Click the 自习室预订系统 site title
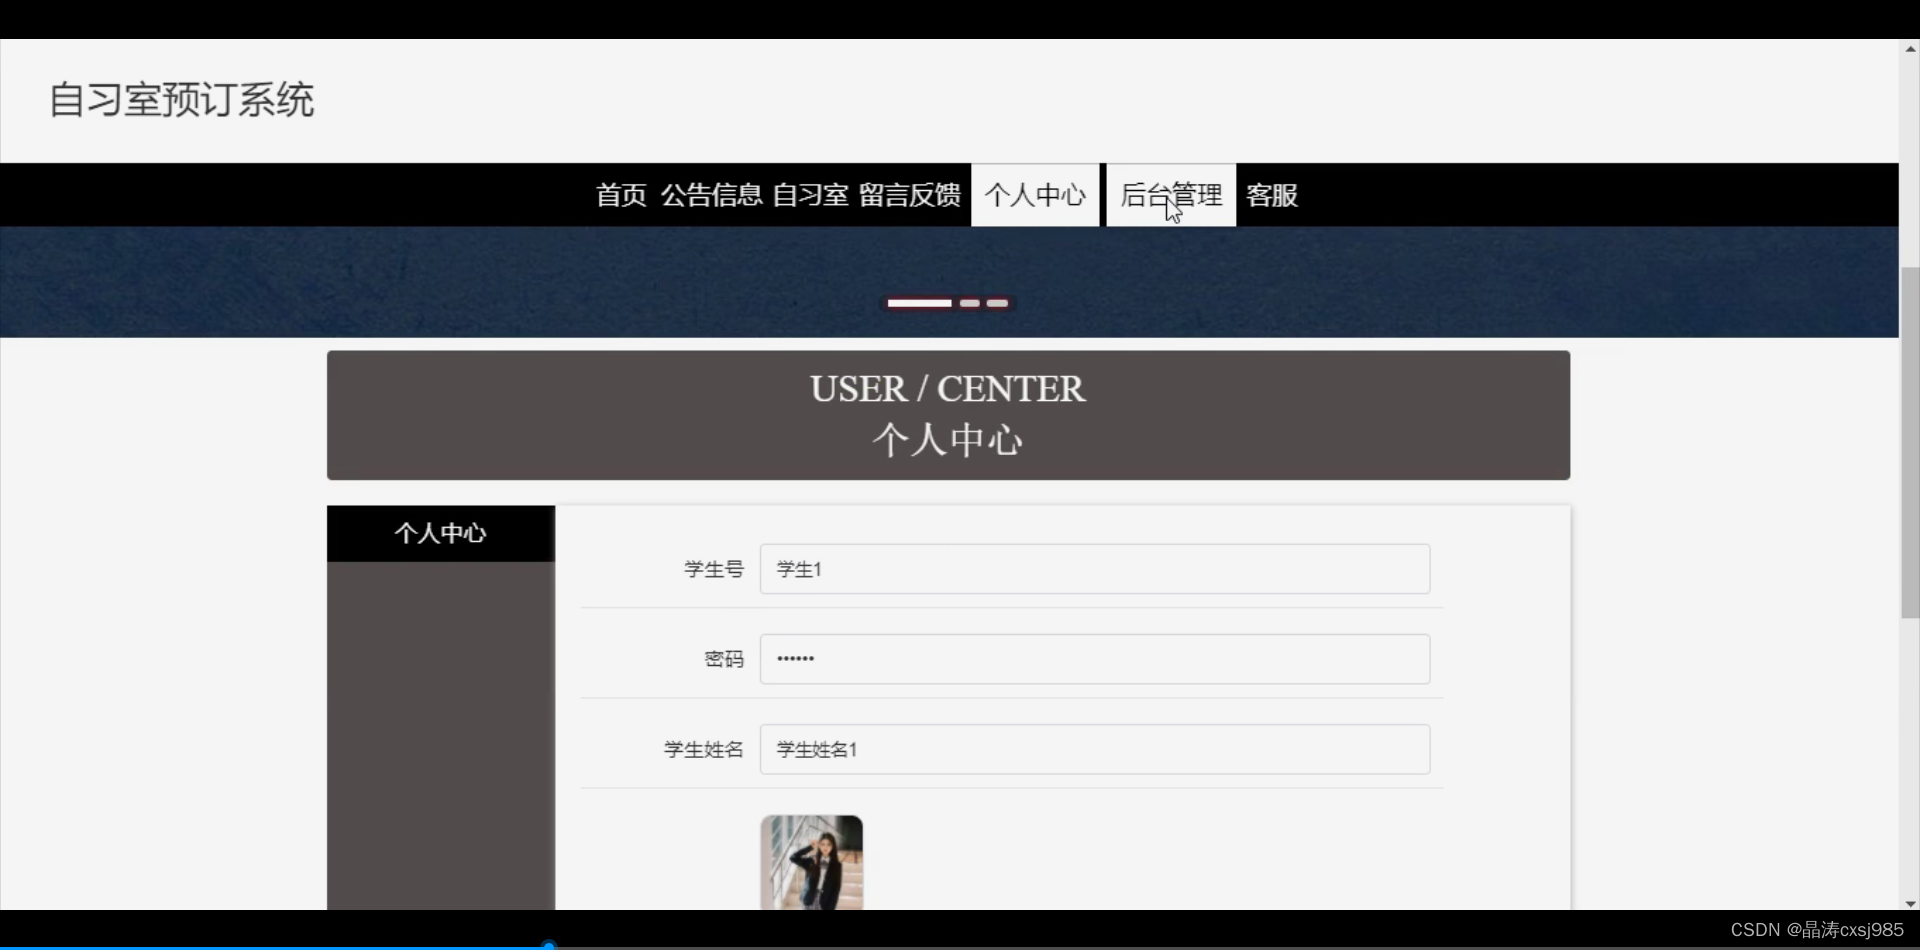This screenshot has width=1920, height=950. [184, 99]
